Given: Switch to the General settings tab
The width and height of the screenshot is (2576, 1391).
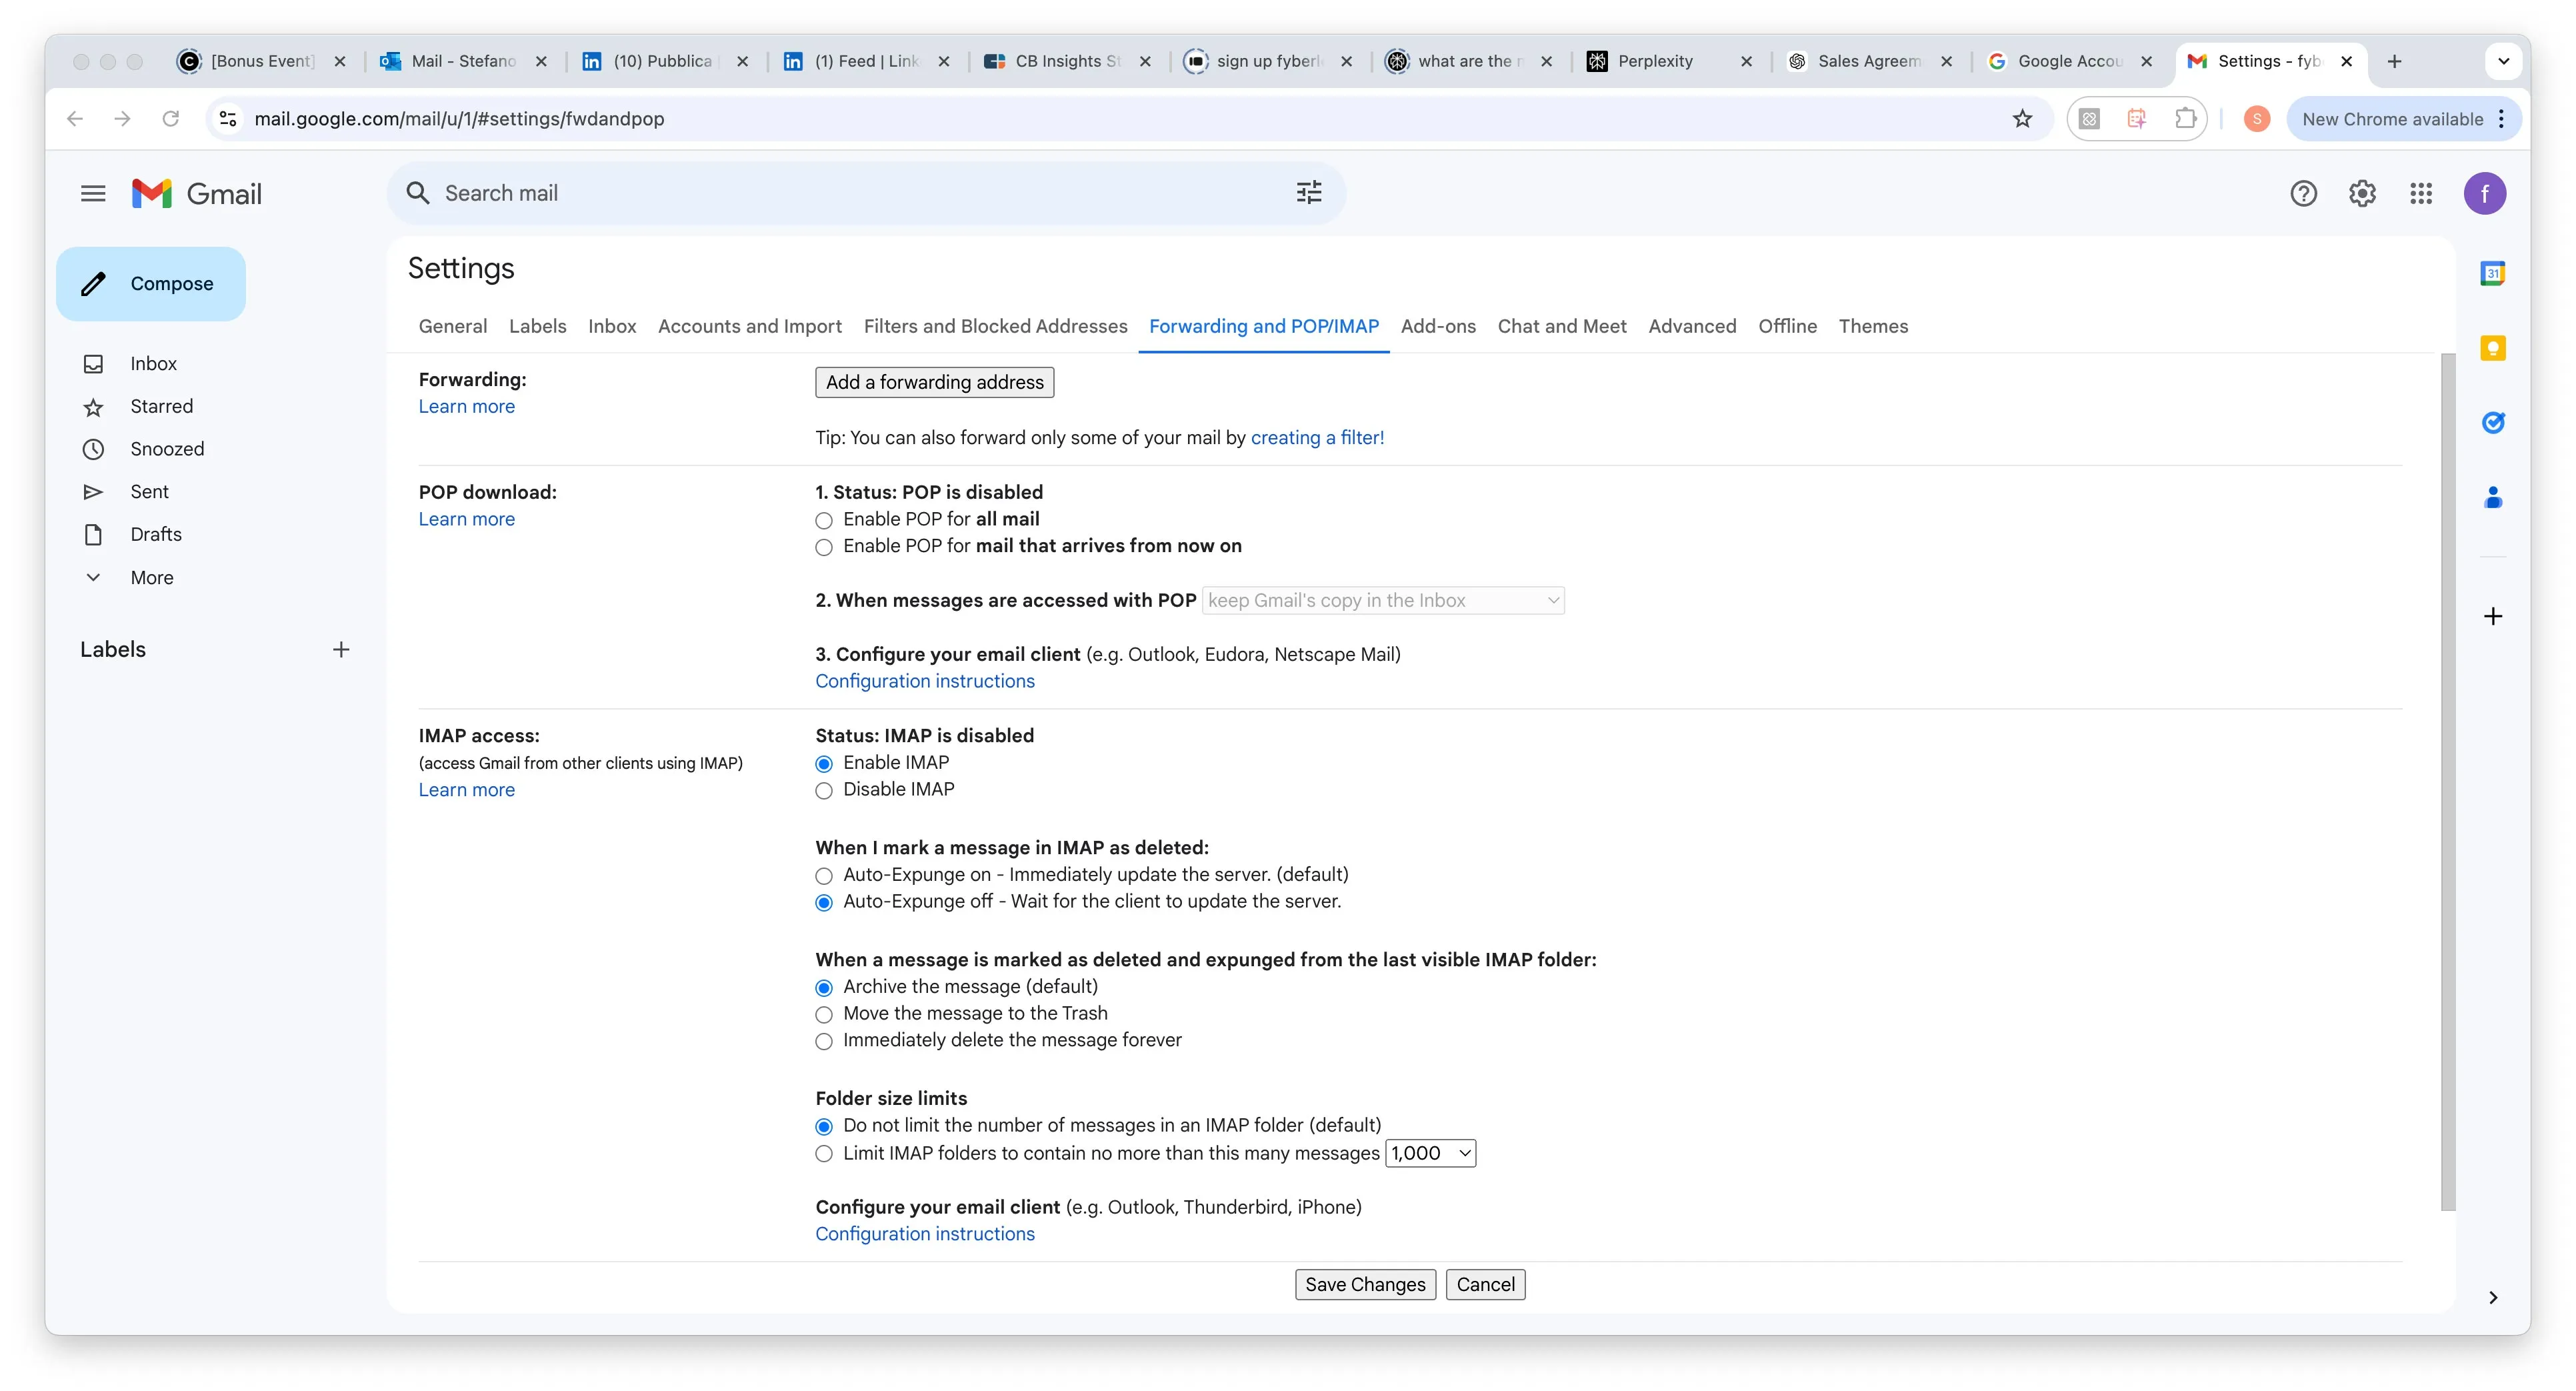Looking at the screenshot, I should pos(453,326).
